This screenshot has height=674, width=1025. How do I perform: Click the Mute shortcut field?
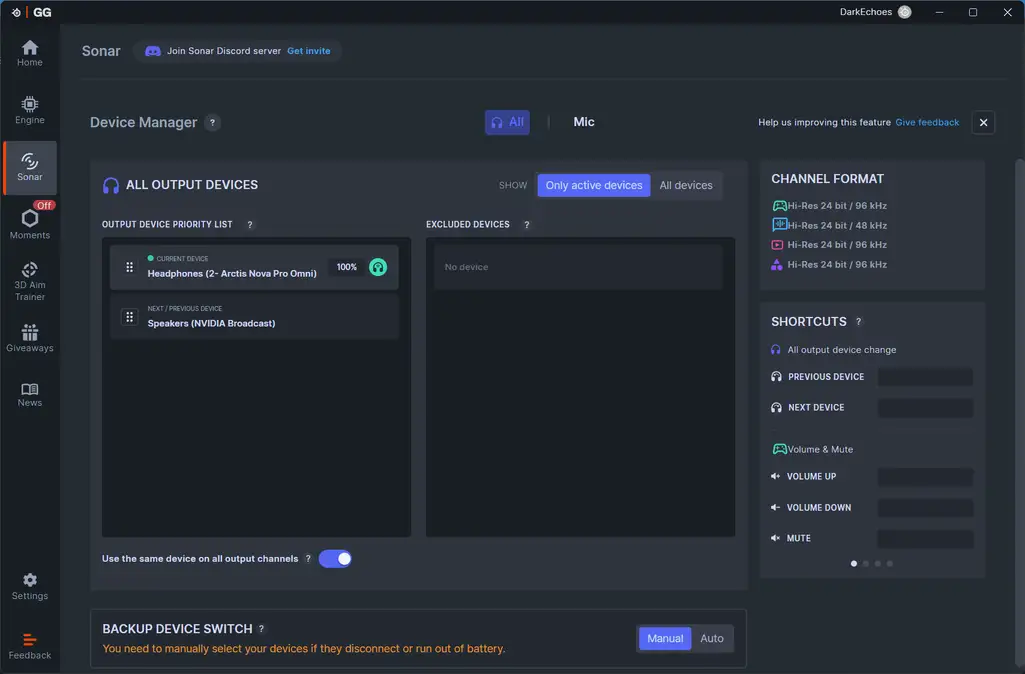coord(925,539)
